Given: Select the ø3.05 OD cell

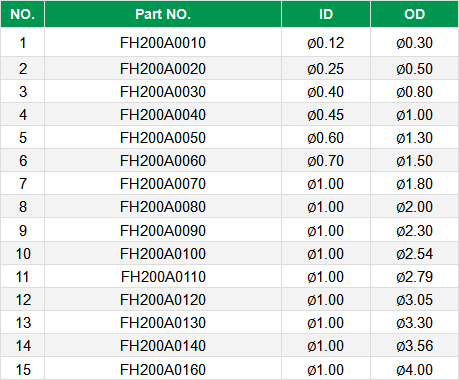Looking at the screenshot, I should (x=414, y=300).
